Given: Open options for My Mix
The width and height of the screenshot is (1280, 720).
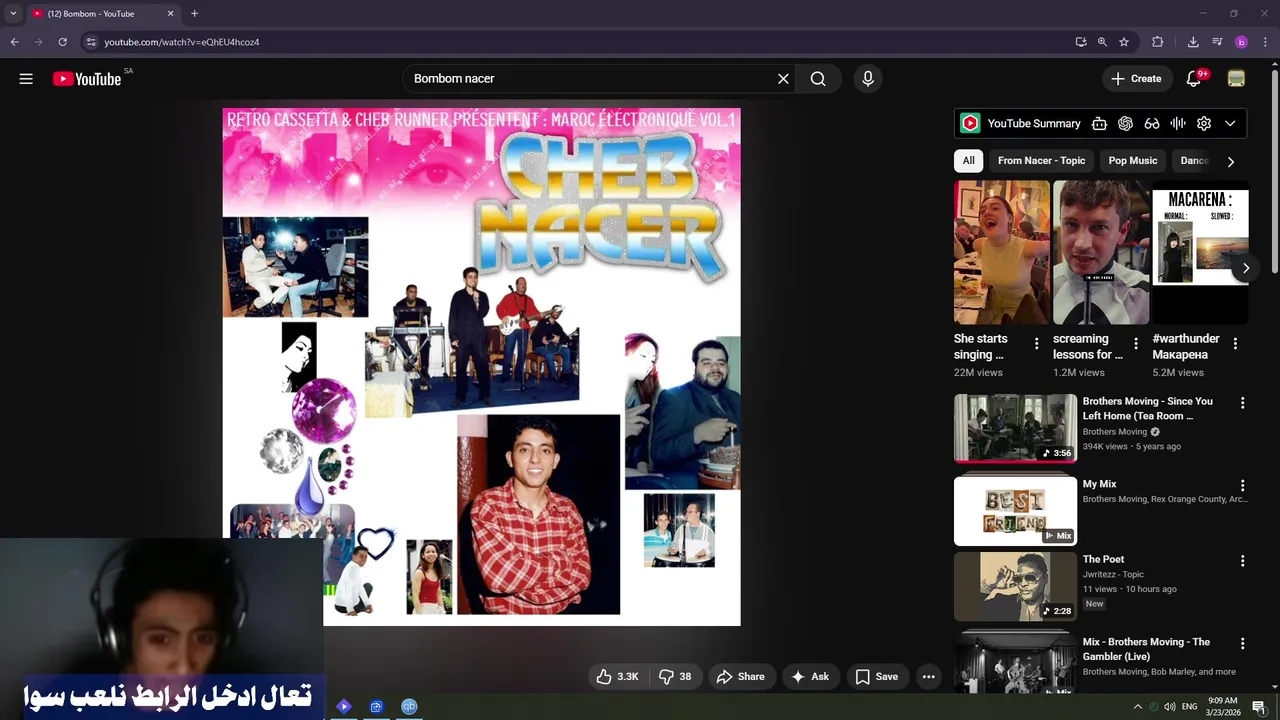Looking at the screenshot, I should tap(1243, 486).
